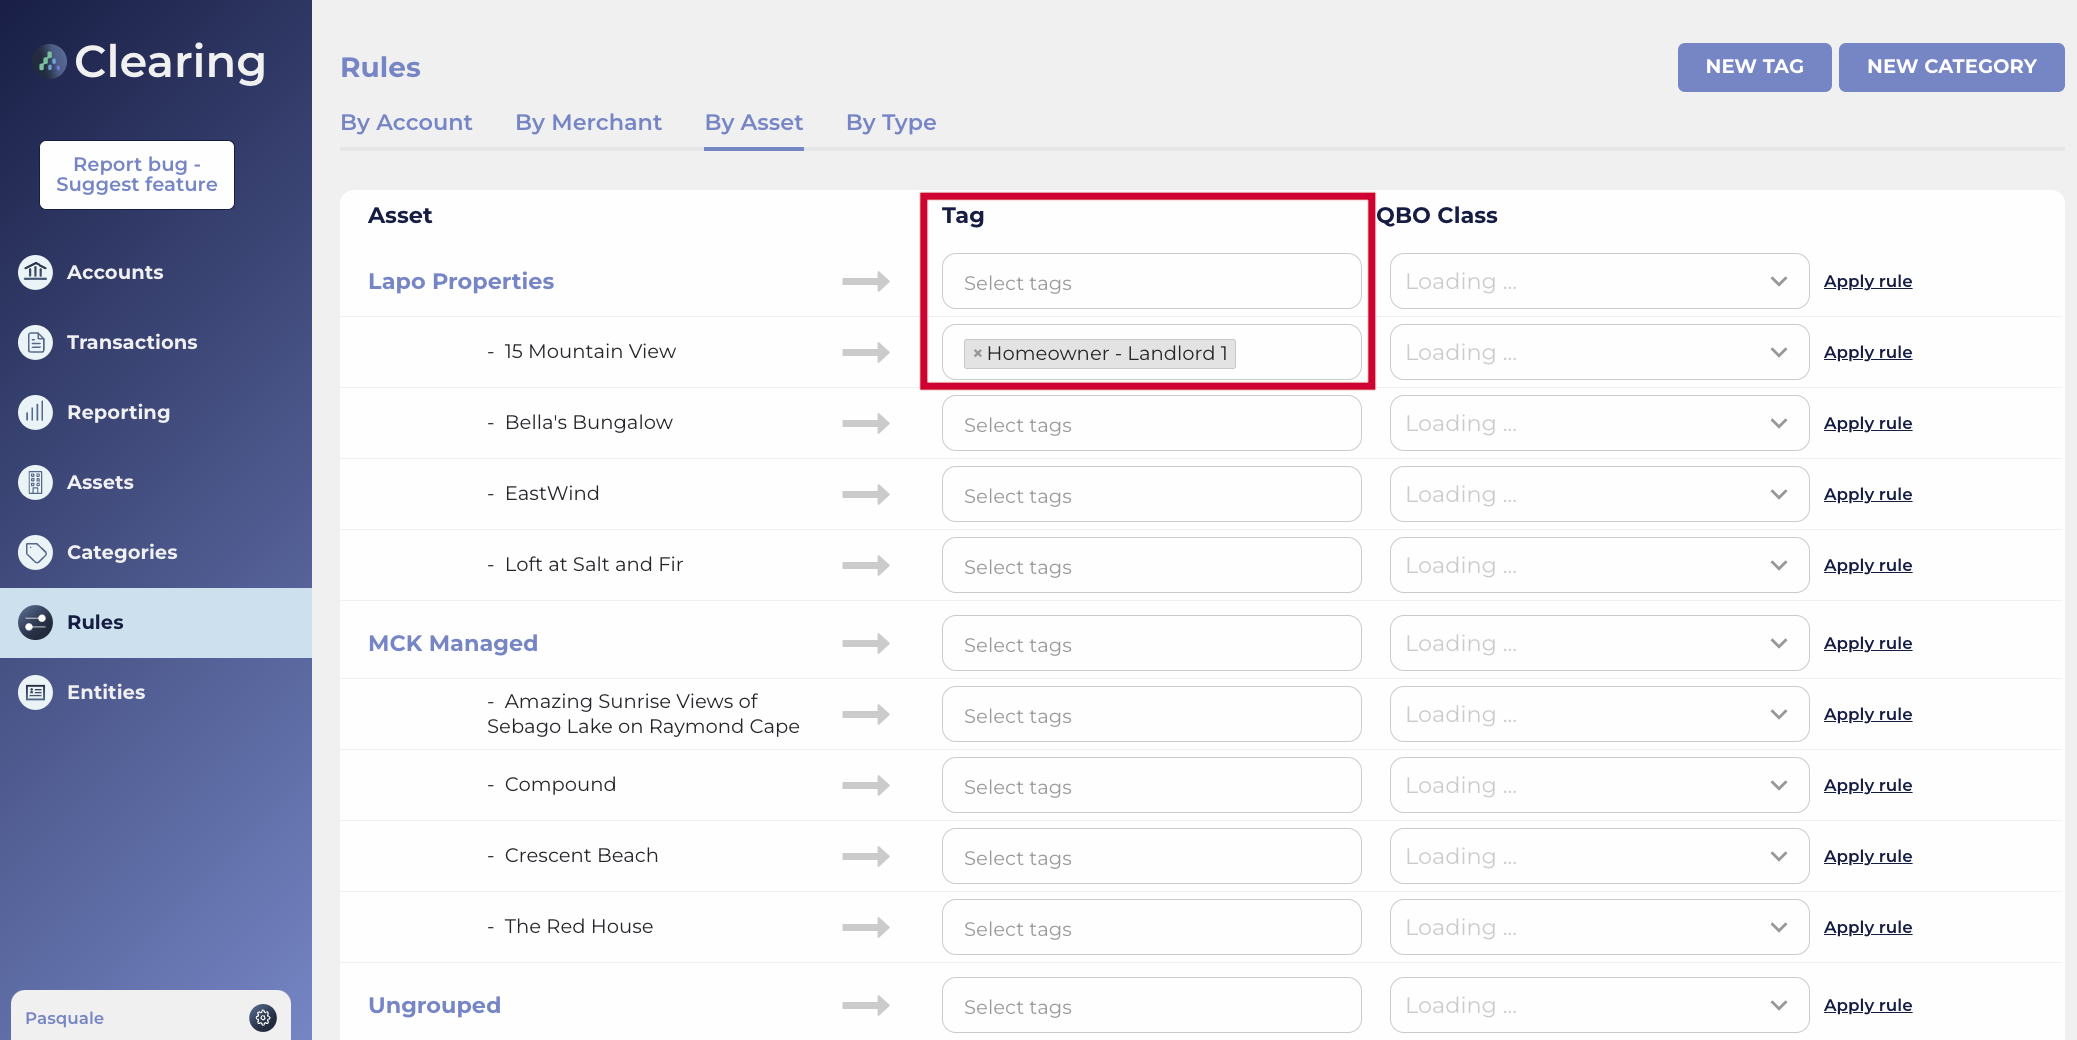The height and width of the screenshot is (1040, 2077).
Task: Open QBO Class dropdown for Crescent Beach
Action: [x=1599, y=856]
